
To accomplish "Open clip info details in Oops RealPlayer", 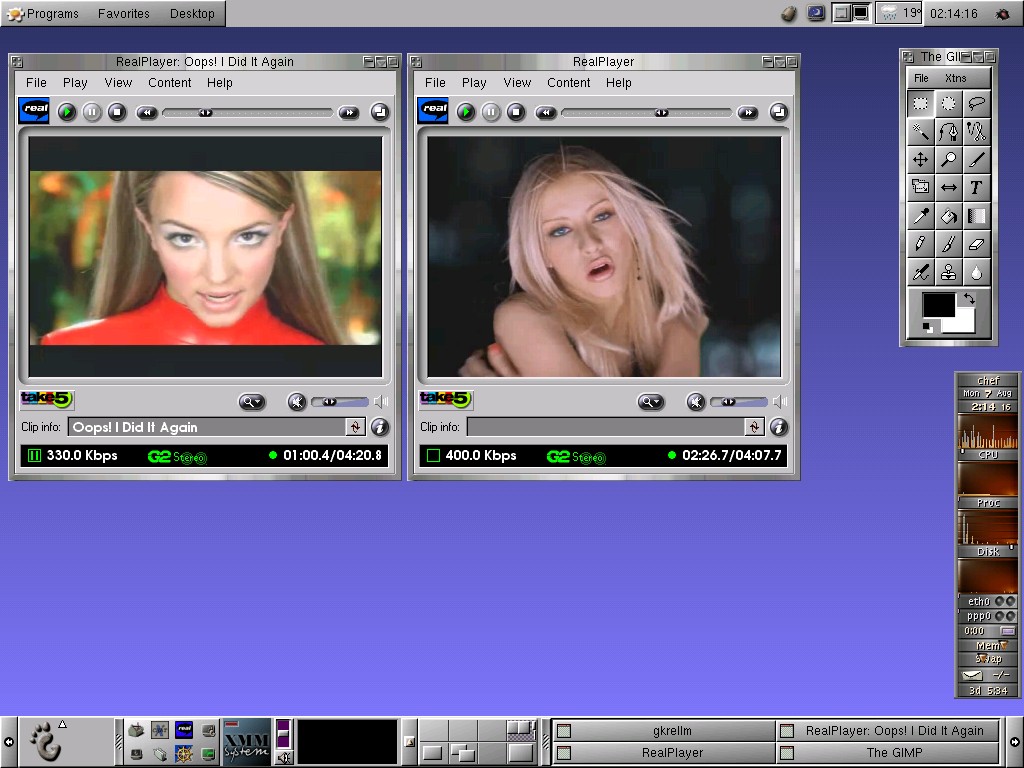I will 380,427.
